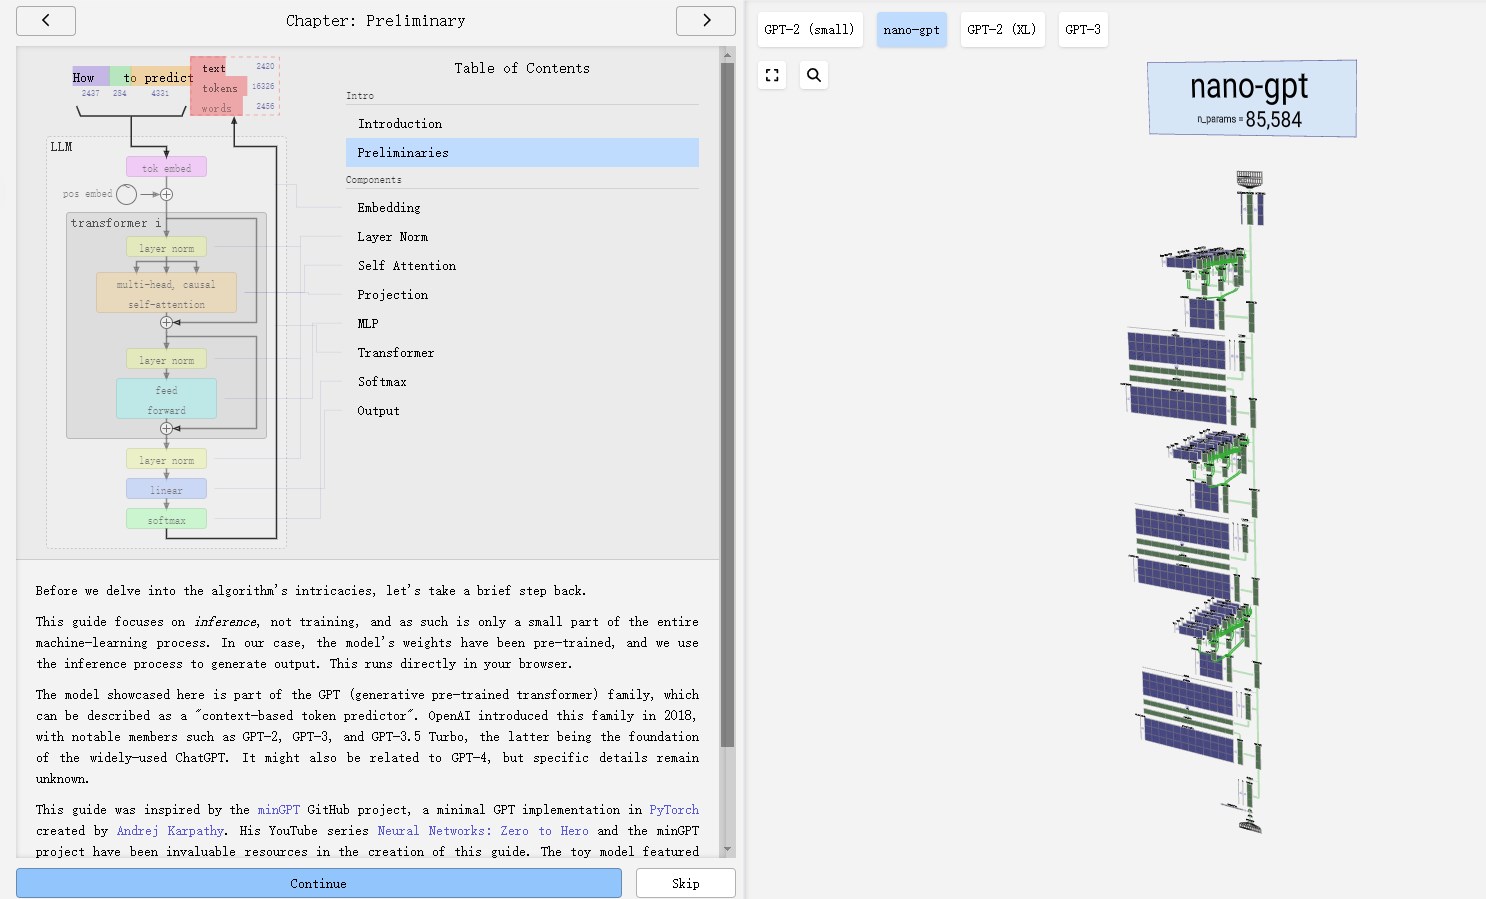Click the scrollbar down arrow
This screenshot has width=1486, height=899.
click(x=727, y=849)
